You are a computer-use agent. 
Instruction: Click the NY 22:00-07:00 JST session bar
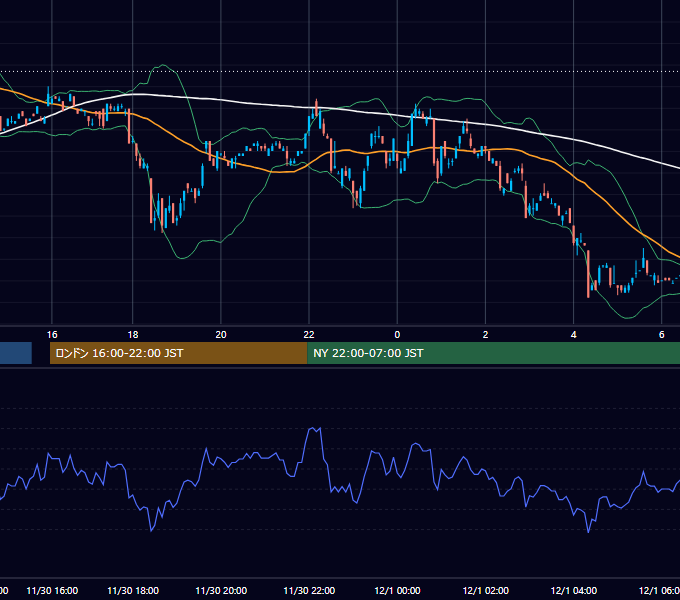[494, 353]
